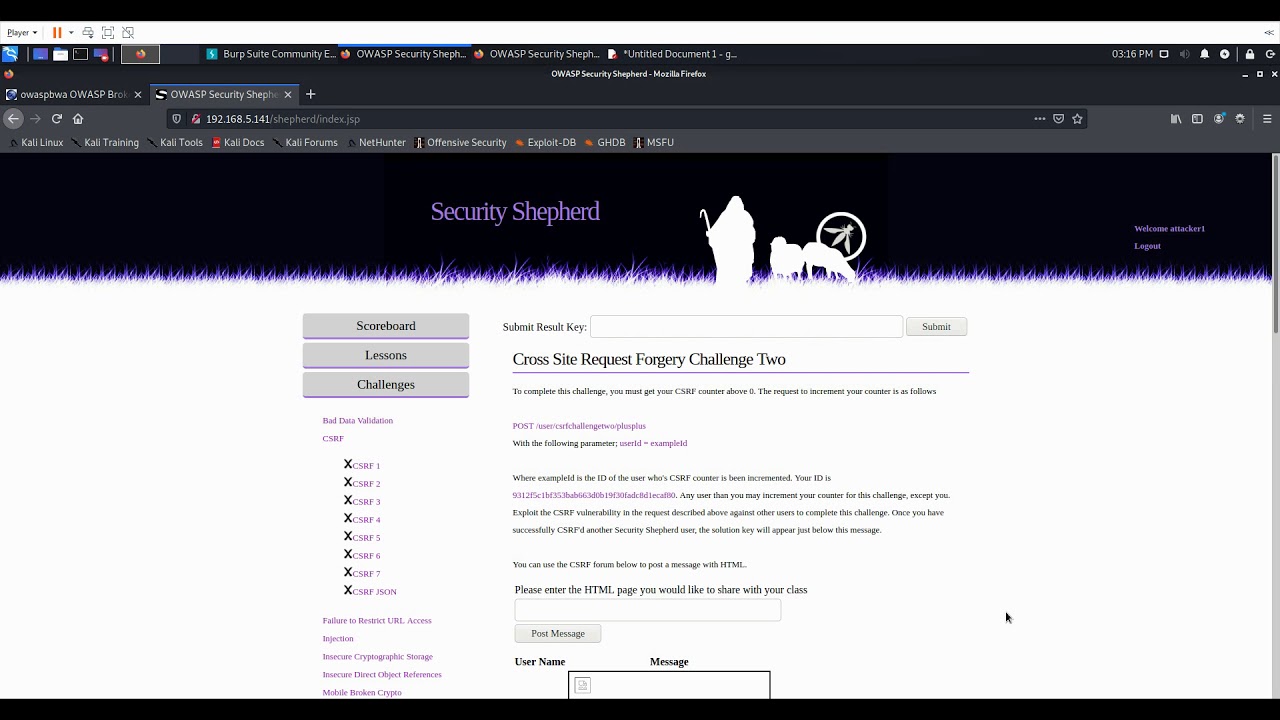Click the insecure connection lock icon
The image size is (1280, 720).
[196, 118]
